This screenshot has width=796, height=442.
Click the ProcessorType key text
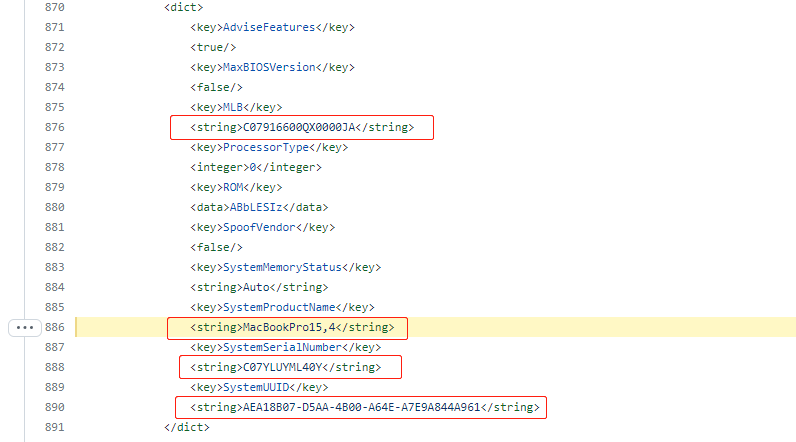266,147
